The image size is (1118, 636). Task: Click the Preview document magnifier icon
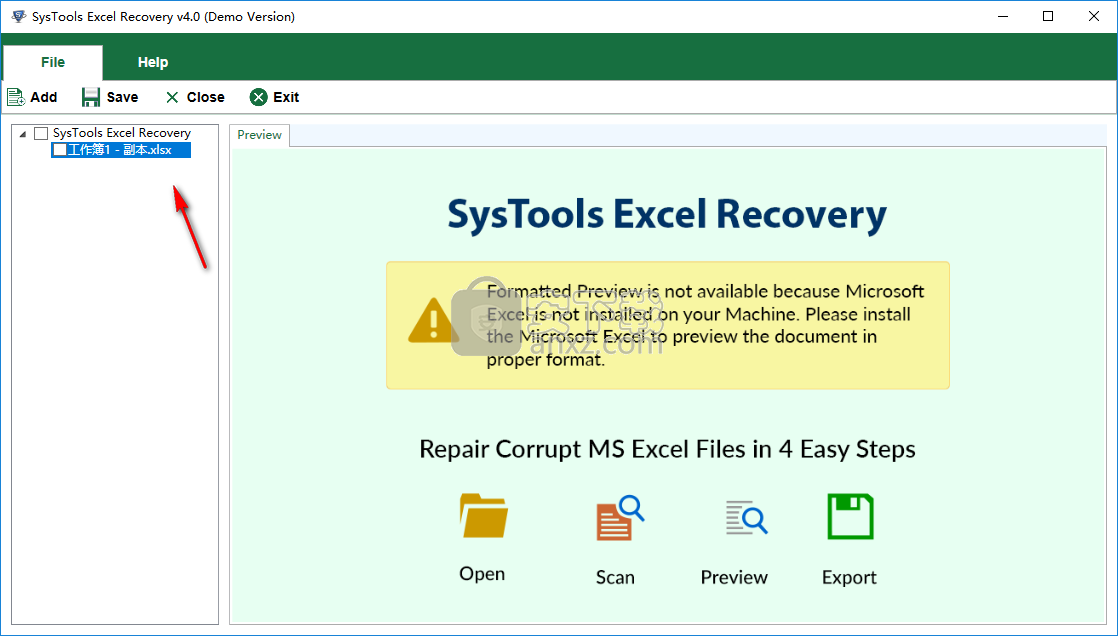click(747, 518)
